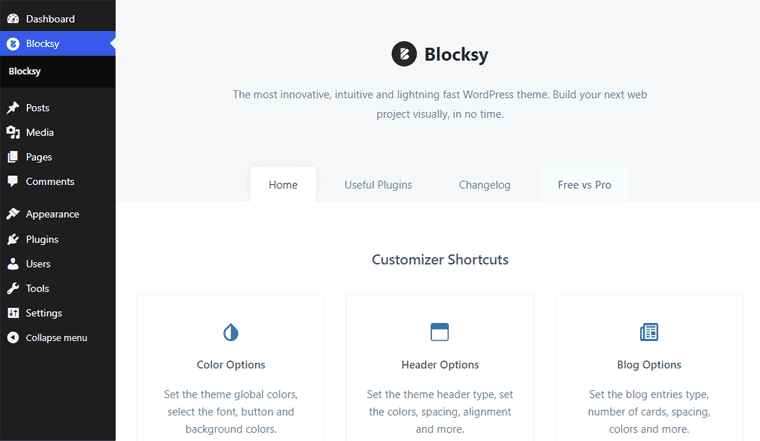Open Color Options half-drop icon
The height and width of the screenshot is (441, 760).
pyautogui.click(x=231, y=332)
